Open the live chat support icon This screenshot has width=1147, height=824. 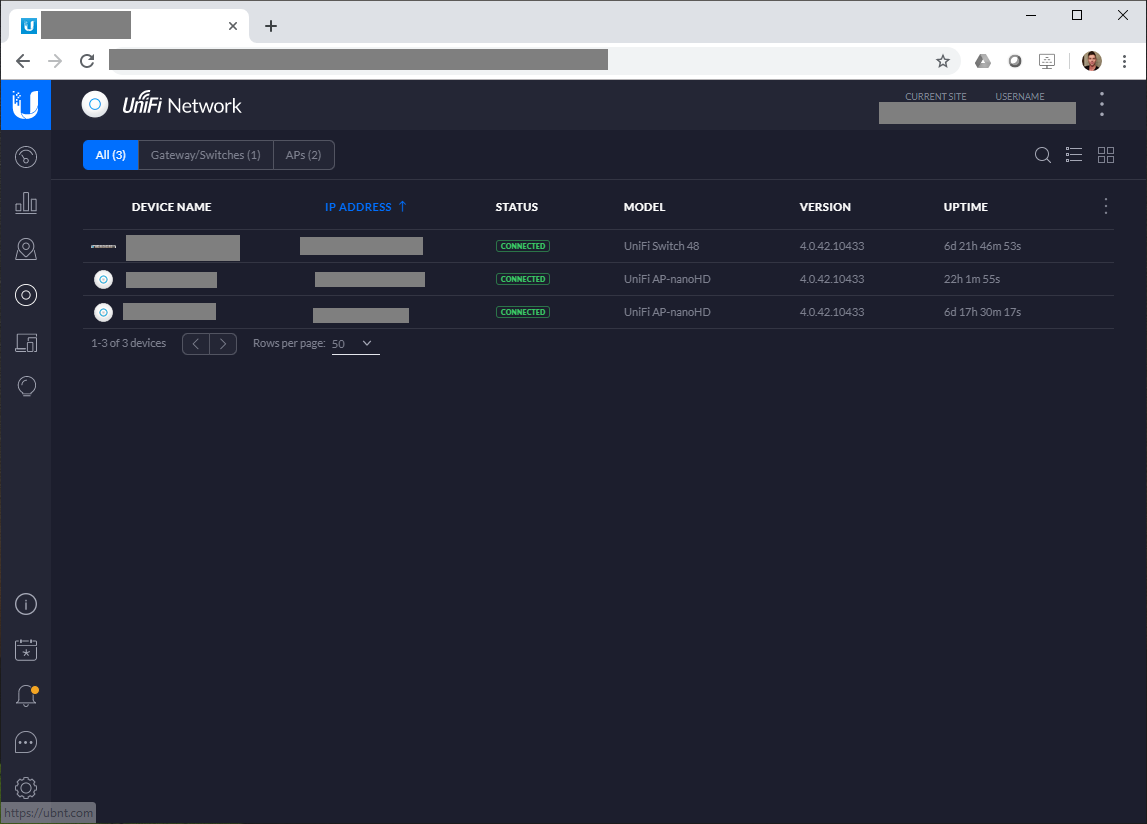click(x=26, y=742)
